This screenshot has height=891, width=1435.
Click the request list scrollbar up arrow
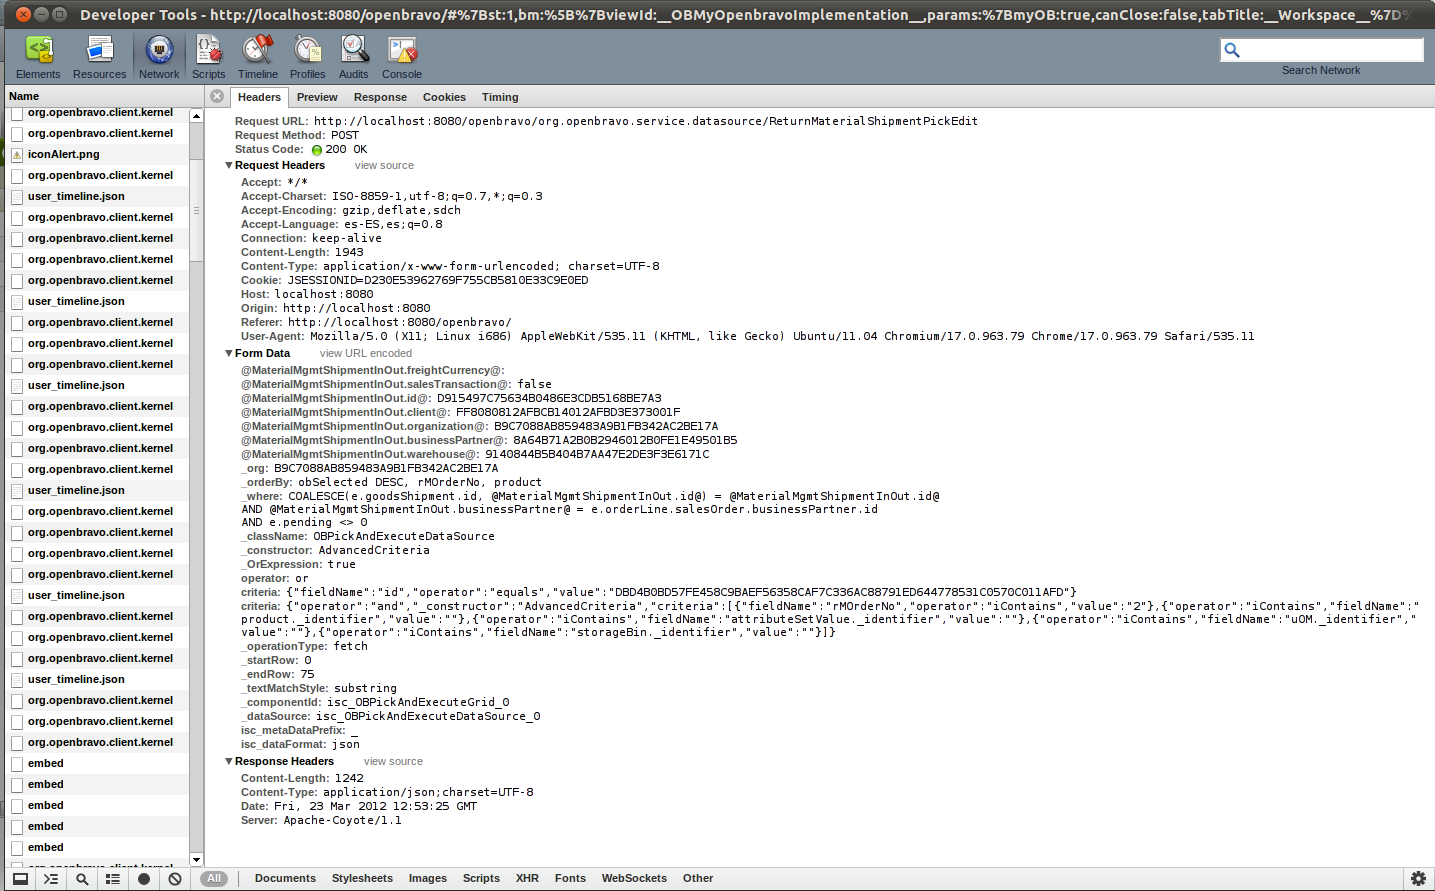(x=196, y=116)
